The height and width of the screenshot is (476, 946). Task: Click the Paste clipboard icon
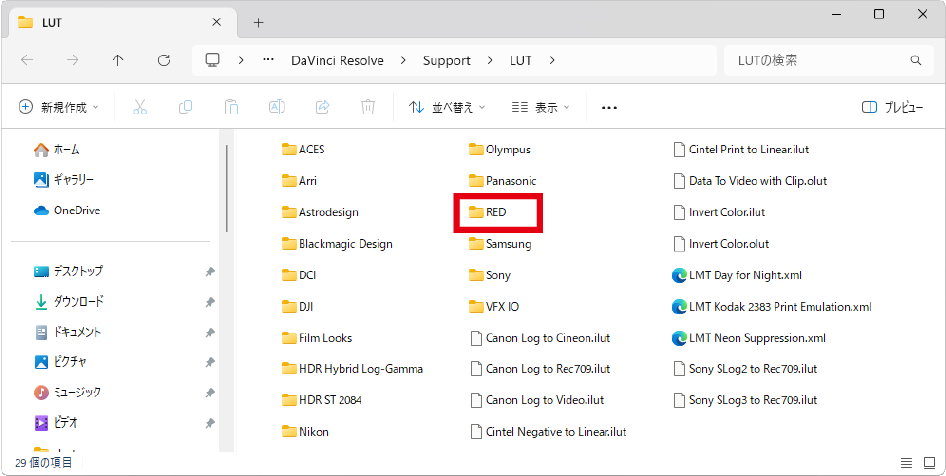231,107
